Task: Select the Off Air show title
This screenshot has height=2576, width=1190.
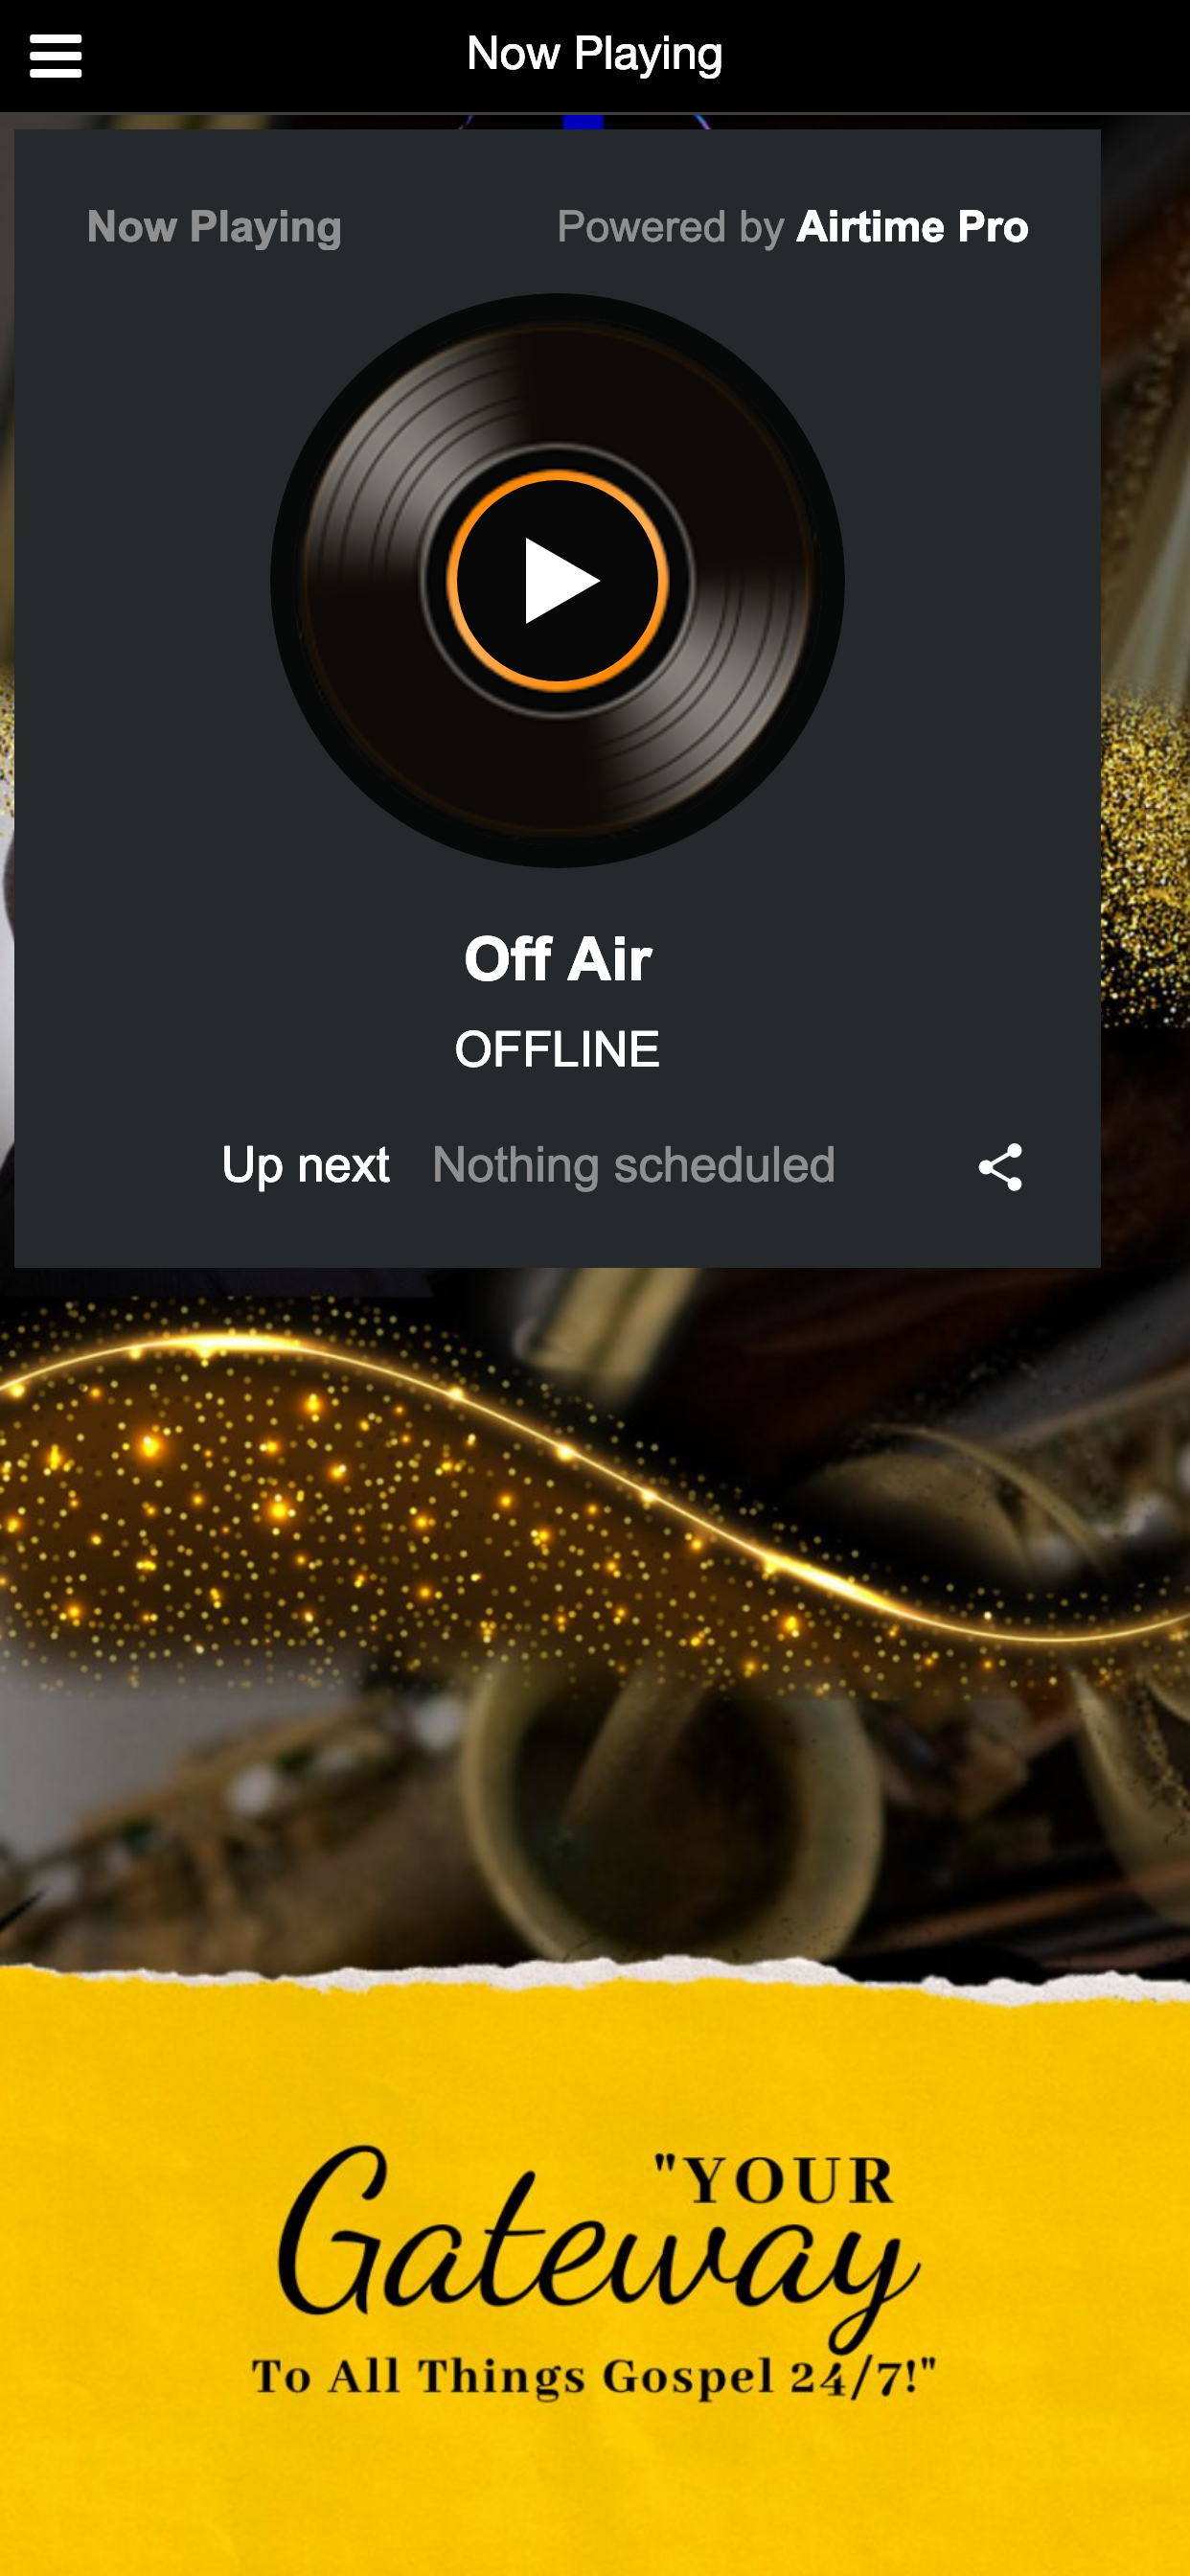Action: 558,960
